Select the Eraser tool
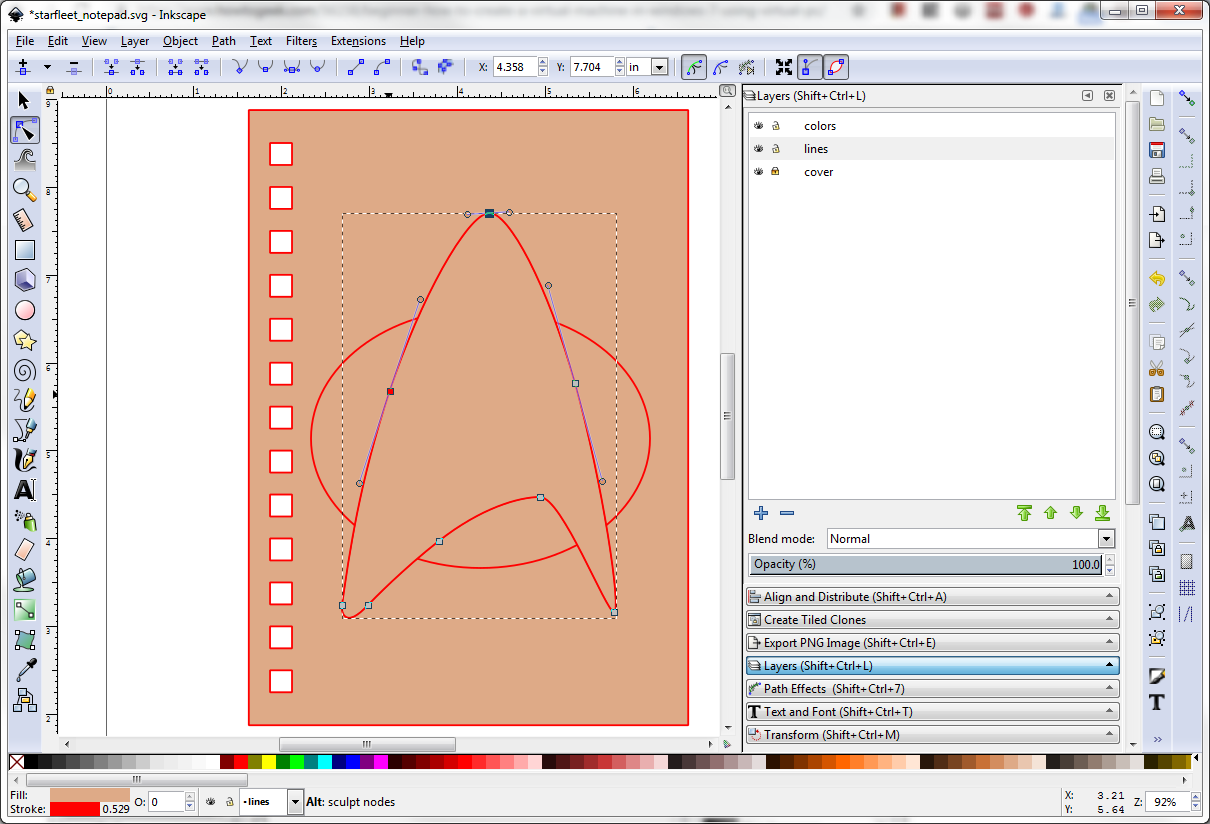 [x=25, y=549]
